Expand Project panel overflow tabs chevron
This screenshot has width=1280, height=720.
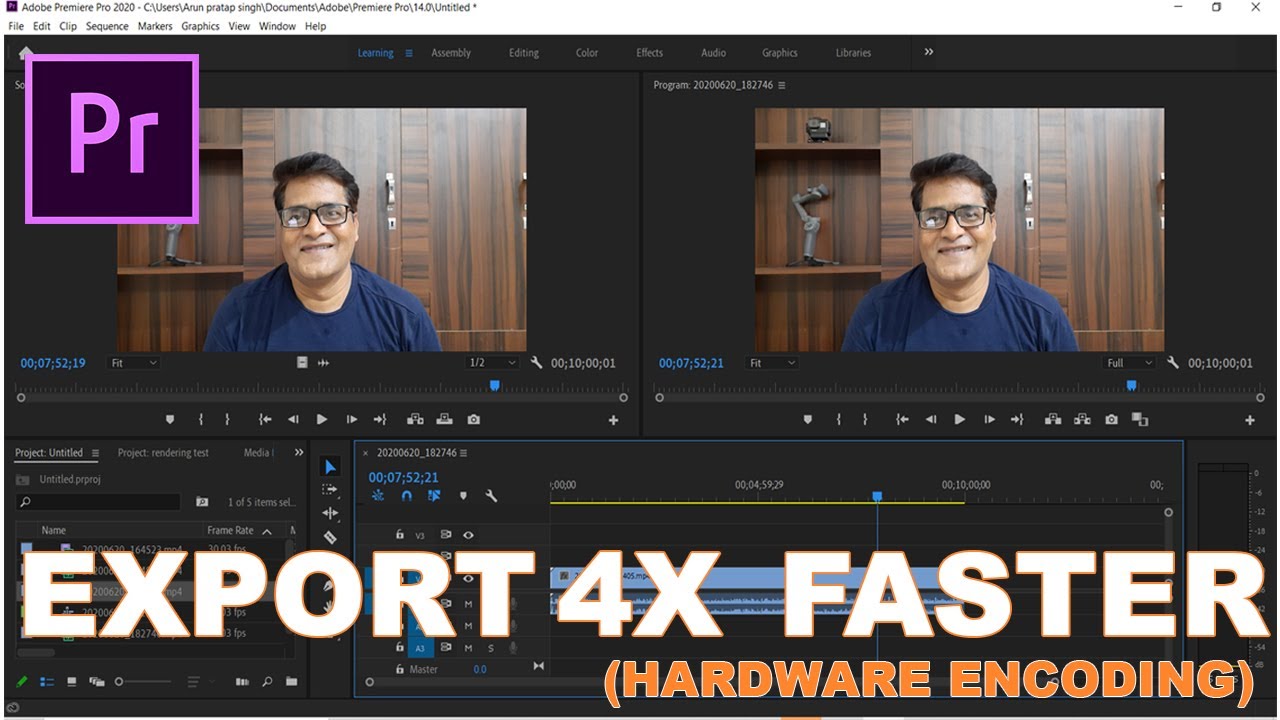click(x=298, y=453)
